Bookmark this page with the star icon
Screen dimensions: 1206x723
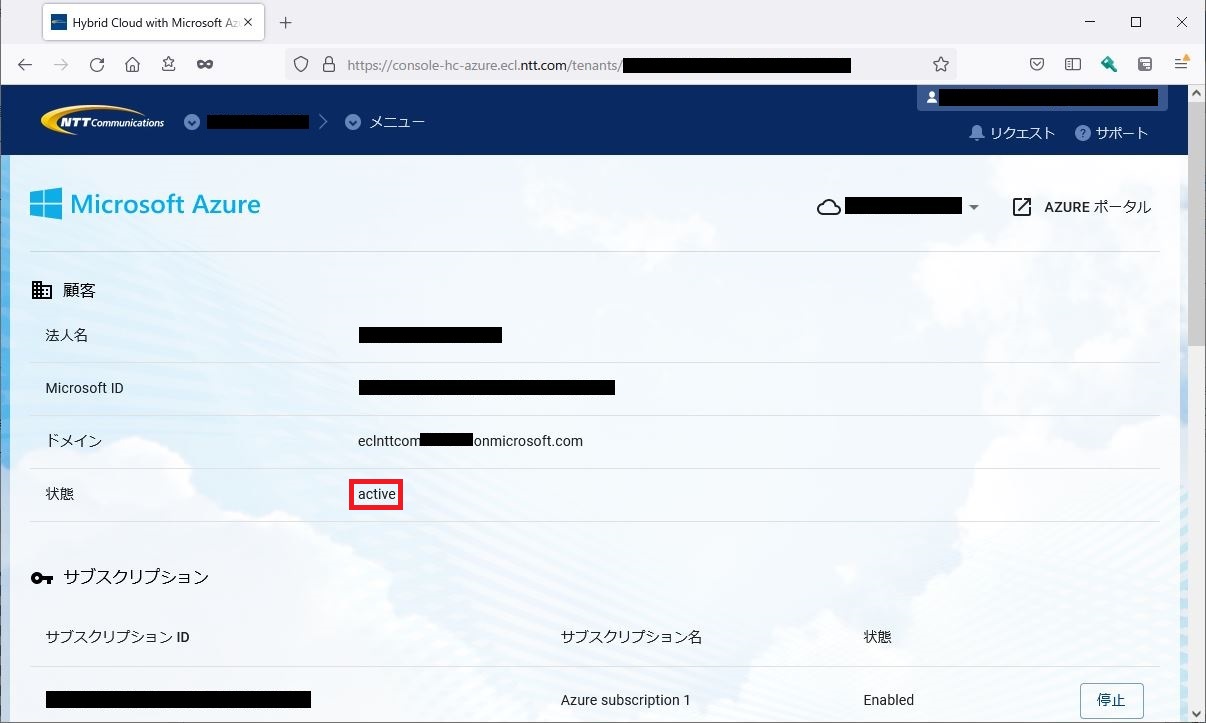pyautogui.click(x=940, y=64)
